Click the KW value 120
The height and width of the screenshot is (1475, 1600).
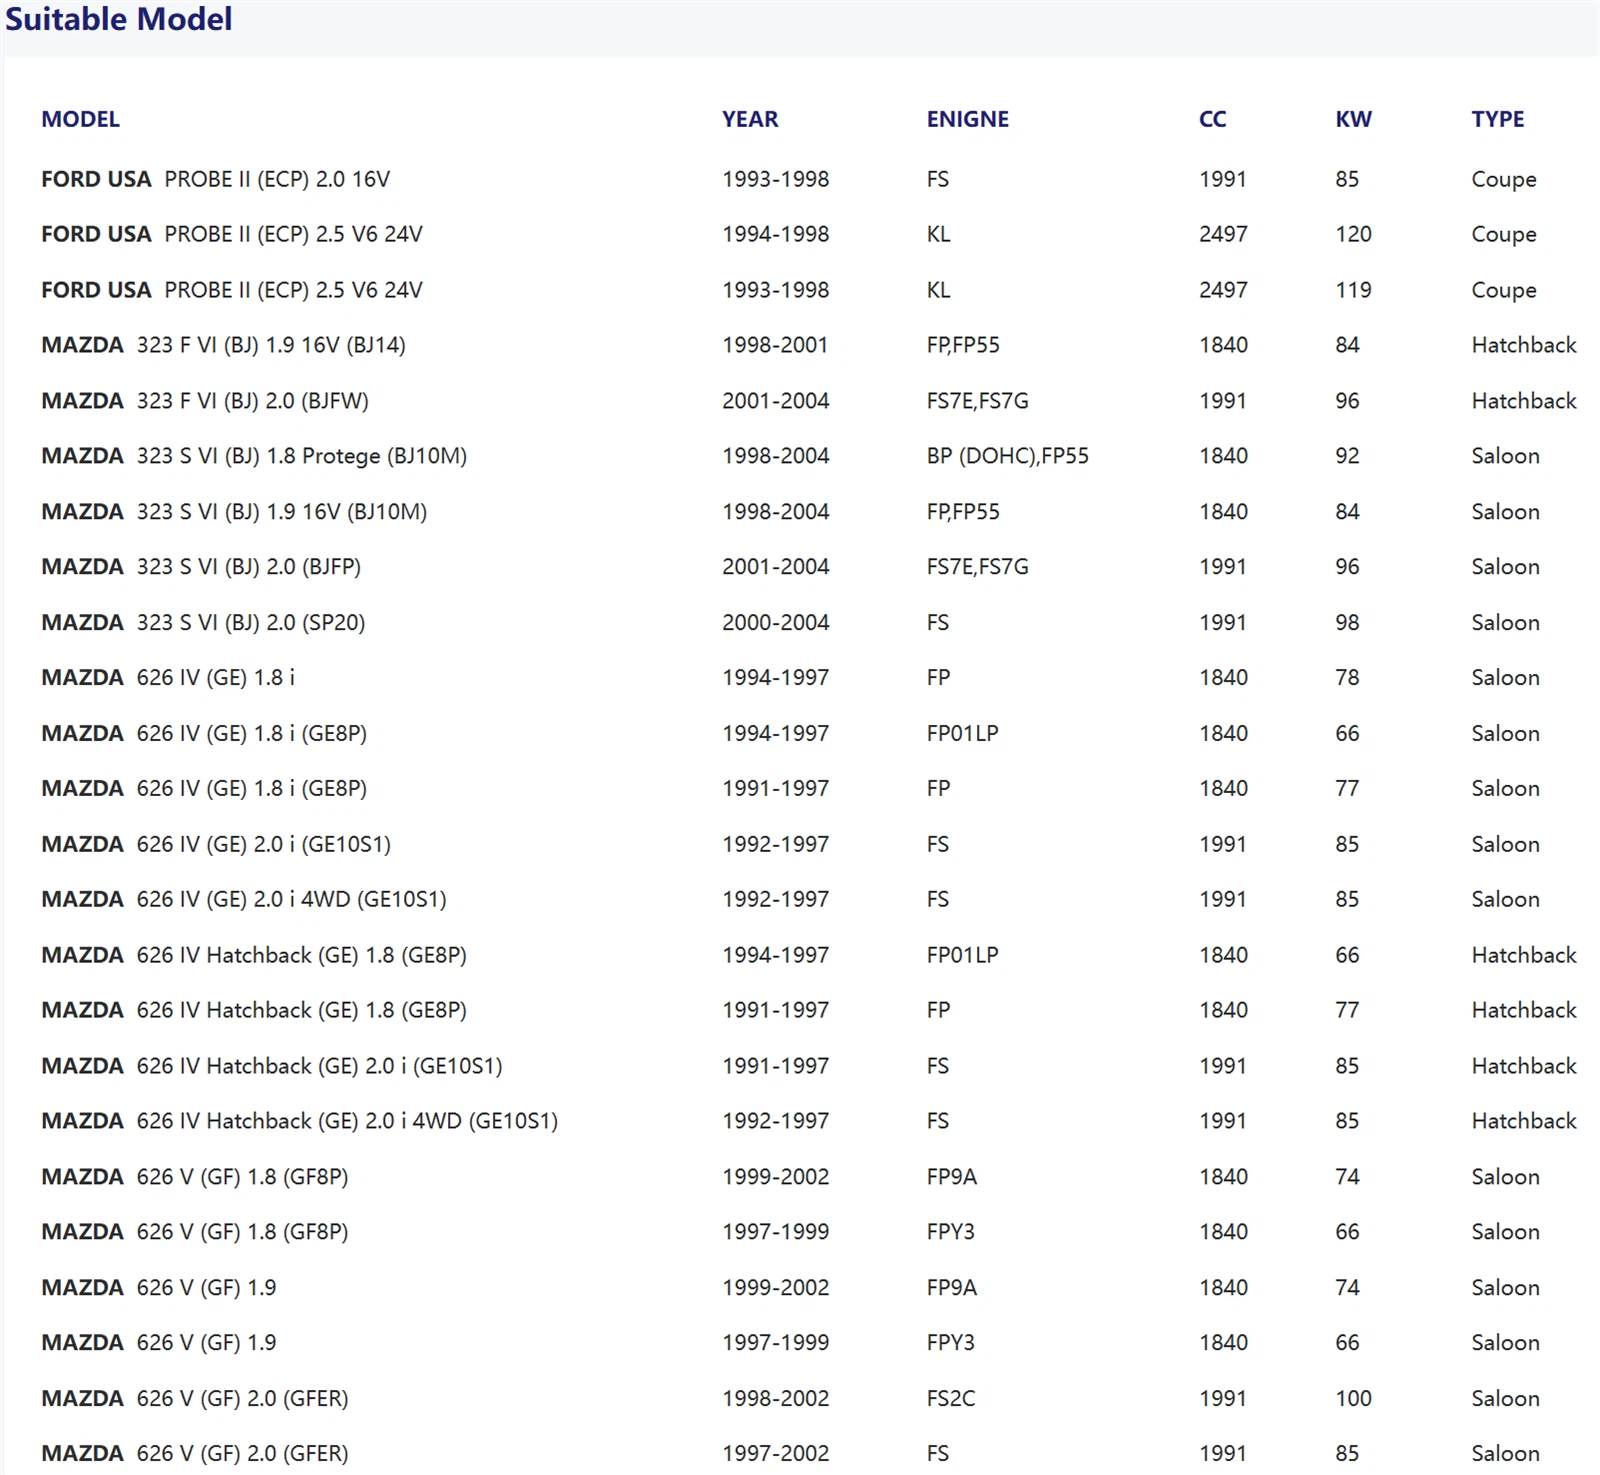pos(1353,234)
